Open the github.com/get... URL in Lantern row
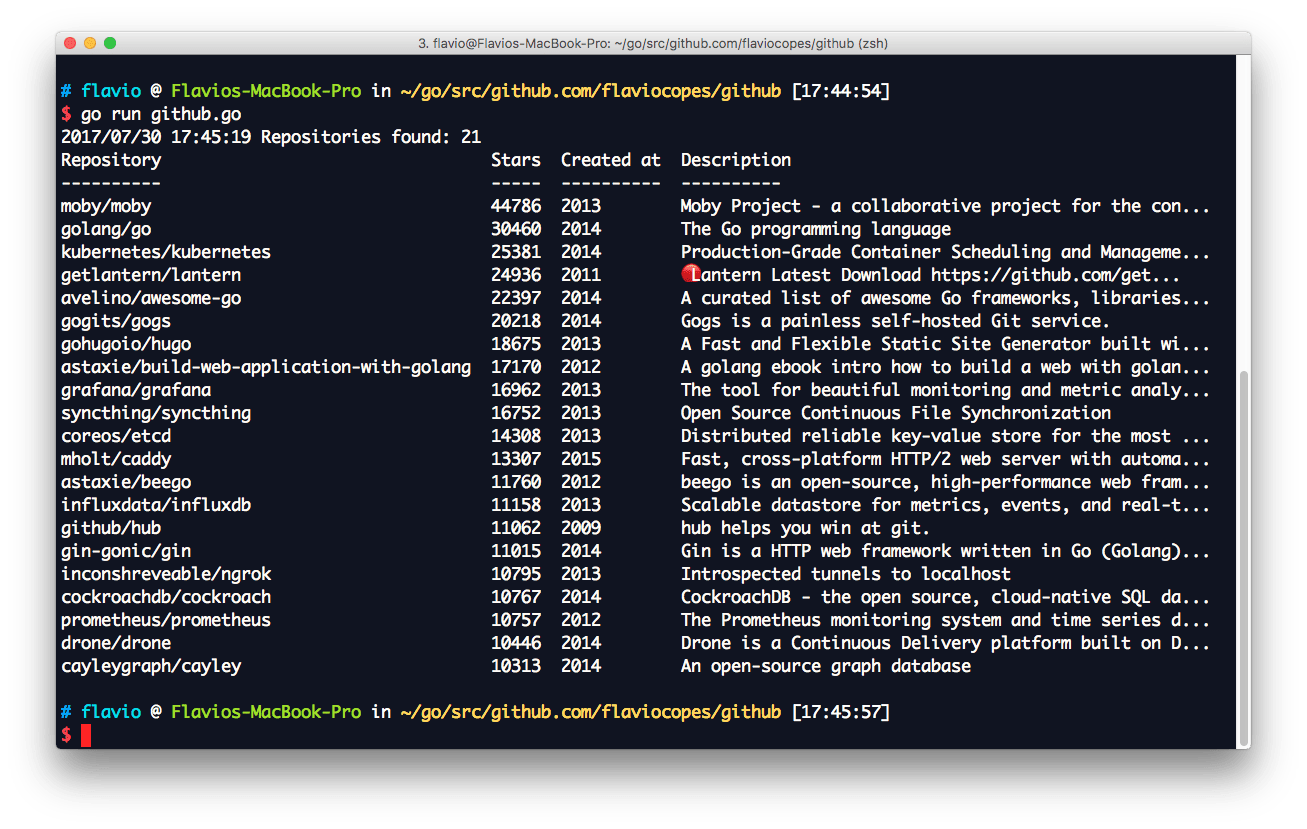The image size is (1307, 829). coord(1055,275)
